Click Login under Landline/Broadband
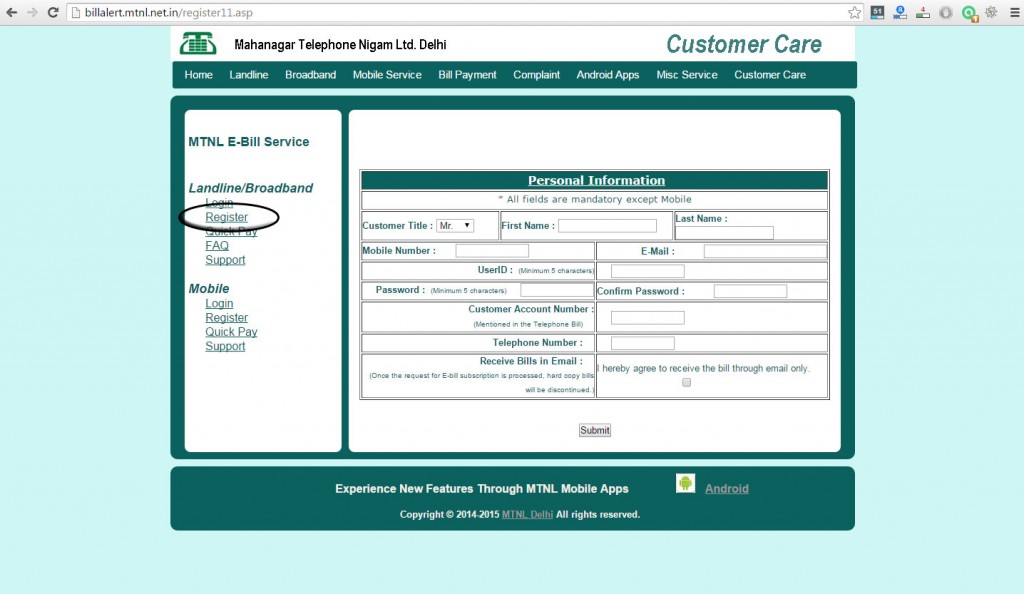1024x594 pixels. tap(219, 203)
